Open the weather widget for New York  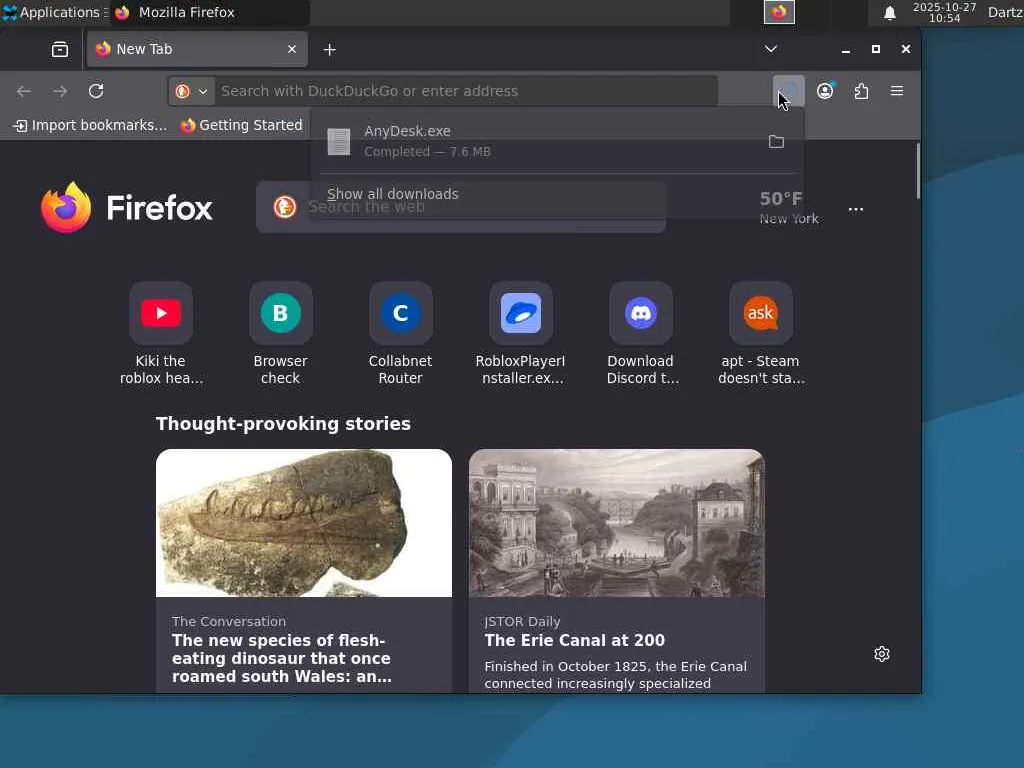[x=788, y=208]
